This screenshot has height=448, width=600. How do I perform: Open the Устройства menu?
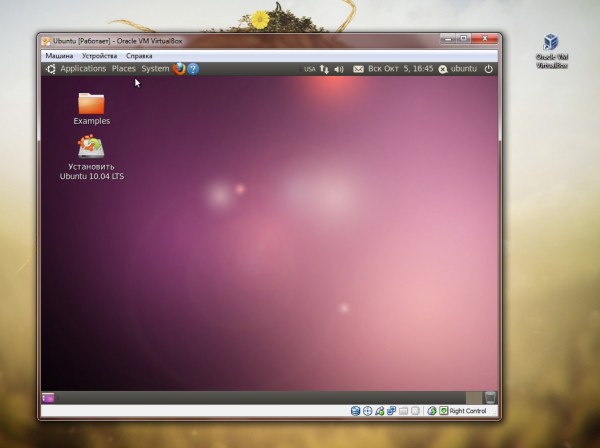pyautogui.click(x=99, y=56)
